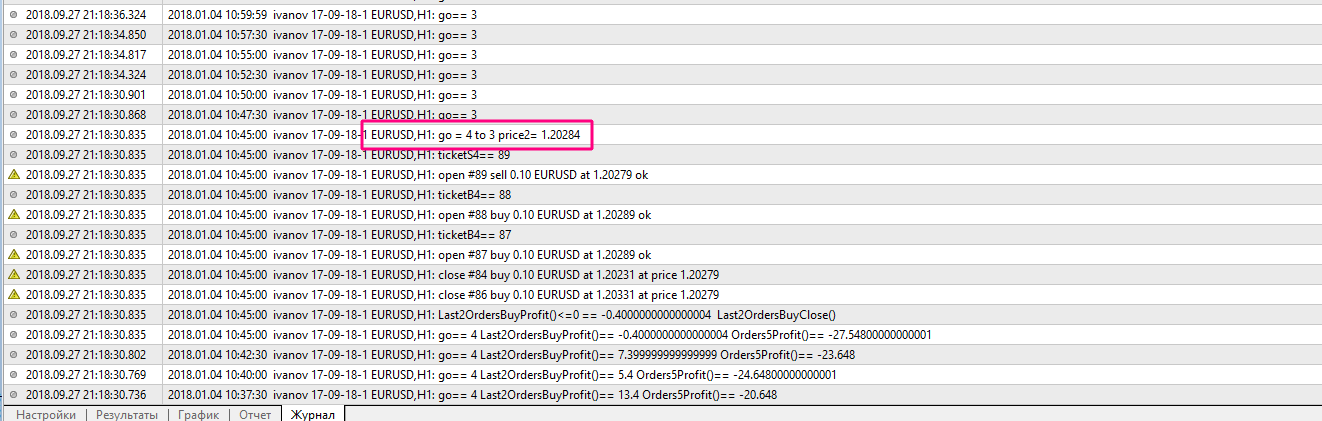Select the message 'ticketB4== 87'

pyautogui.click(x=475, y=235)
